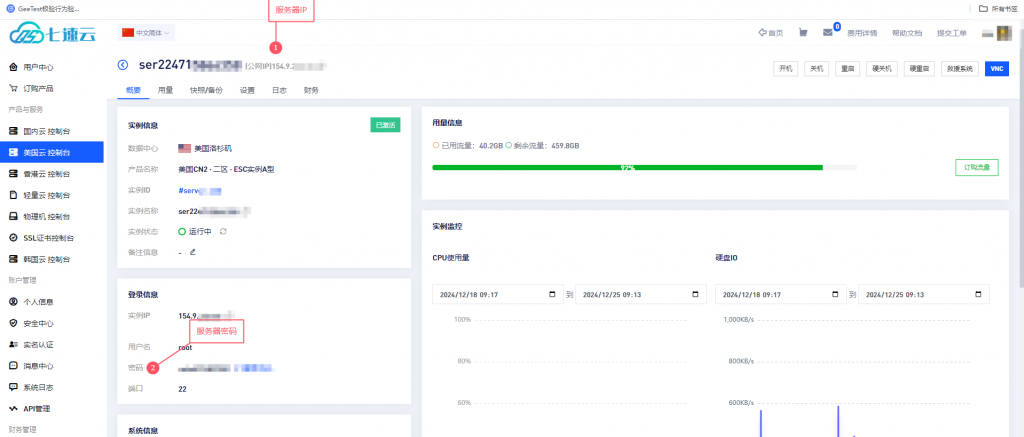
Task: Open the mail messages icon
Action: [x=827, y=33]
